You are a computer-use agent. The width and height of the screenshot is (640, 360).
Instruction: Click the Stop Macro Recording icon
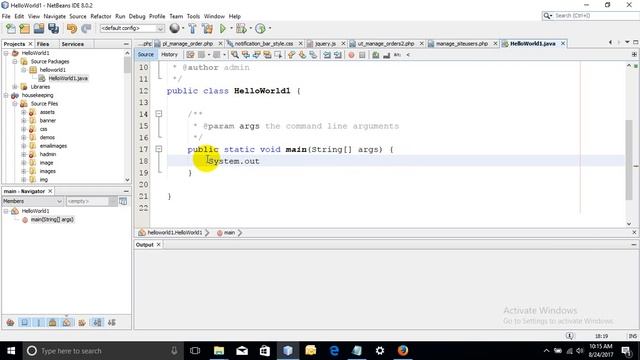click(x=362, y=55)
